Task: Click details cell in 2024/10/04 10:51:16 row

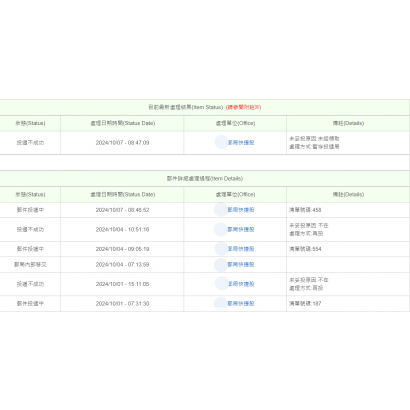Action: (348, 230)
